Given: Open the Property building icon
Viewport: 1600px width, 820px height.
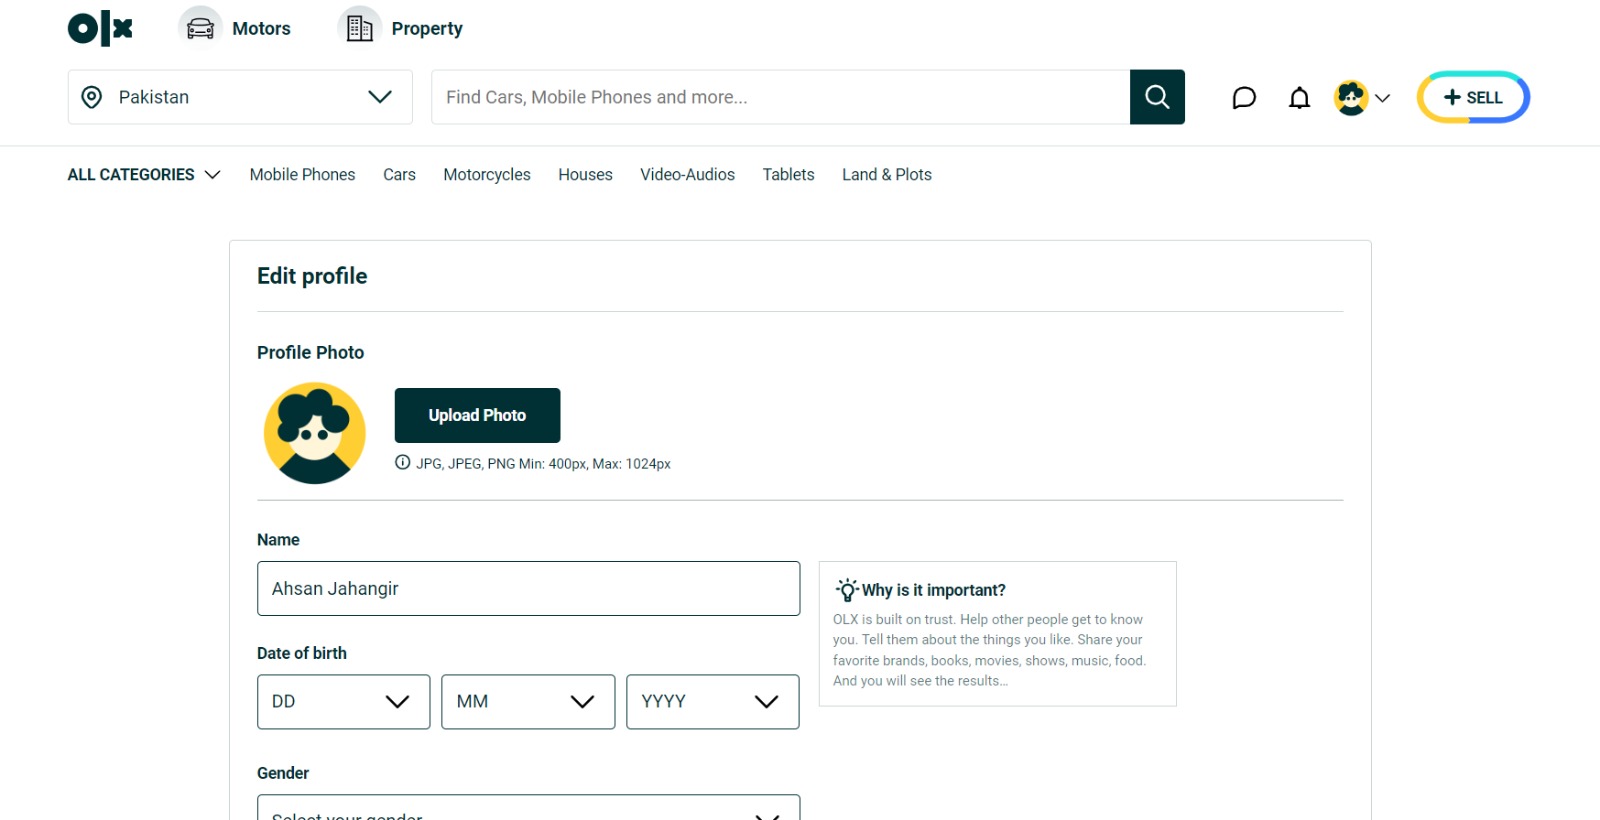Looking at the screenshot, I should 359,28.
